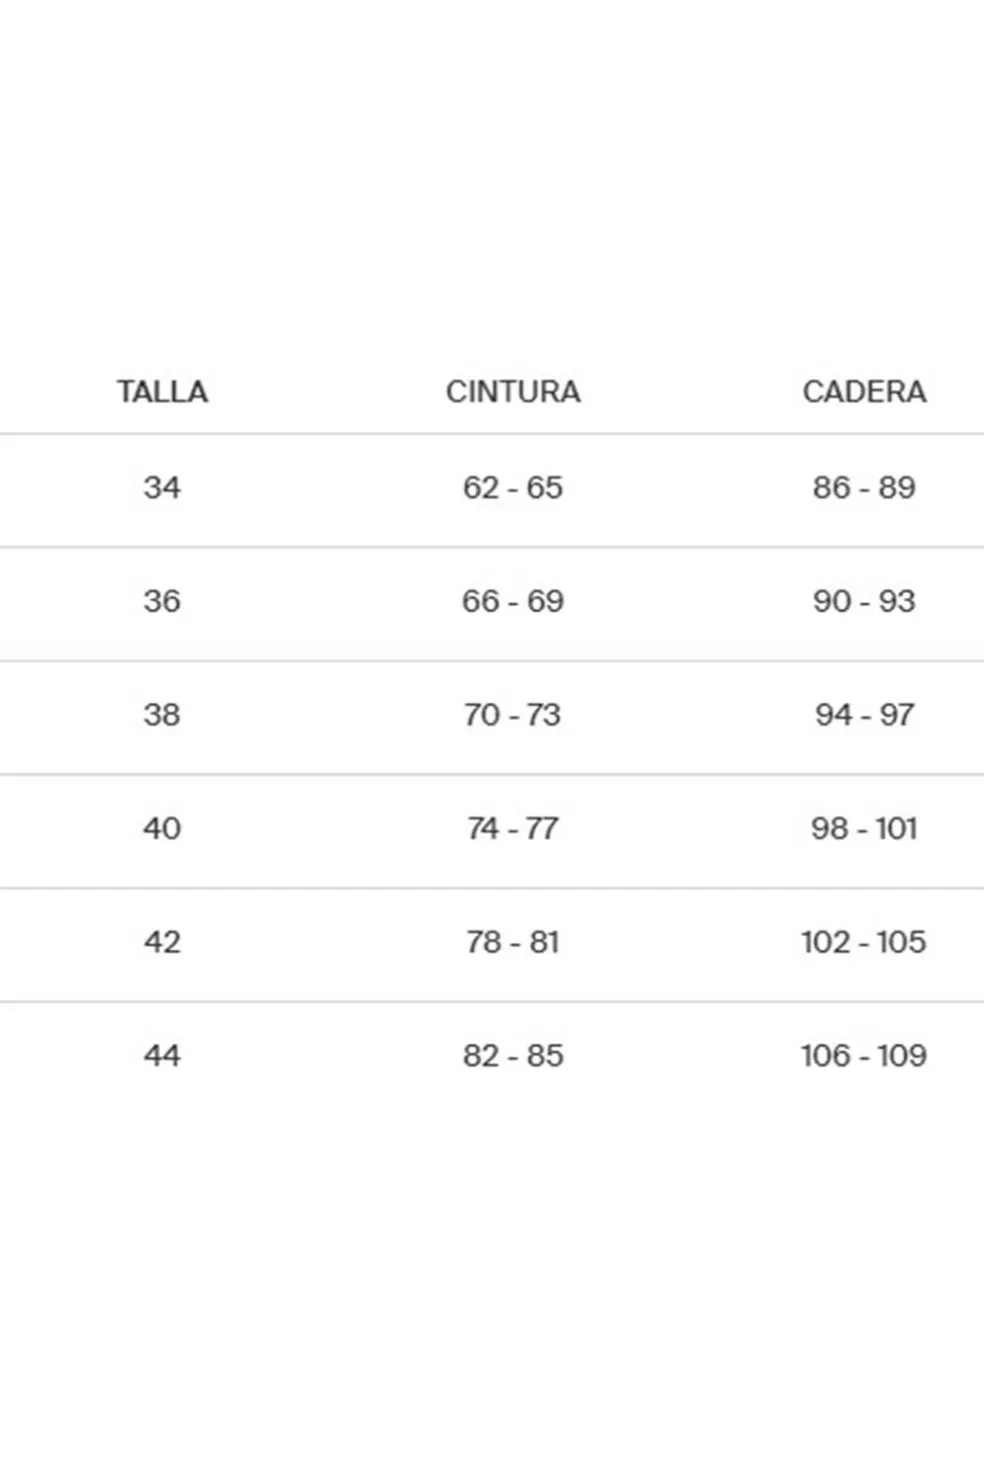Click the CINTURA column header
Screen dimensions: 984x1477
coord(513,391)
